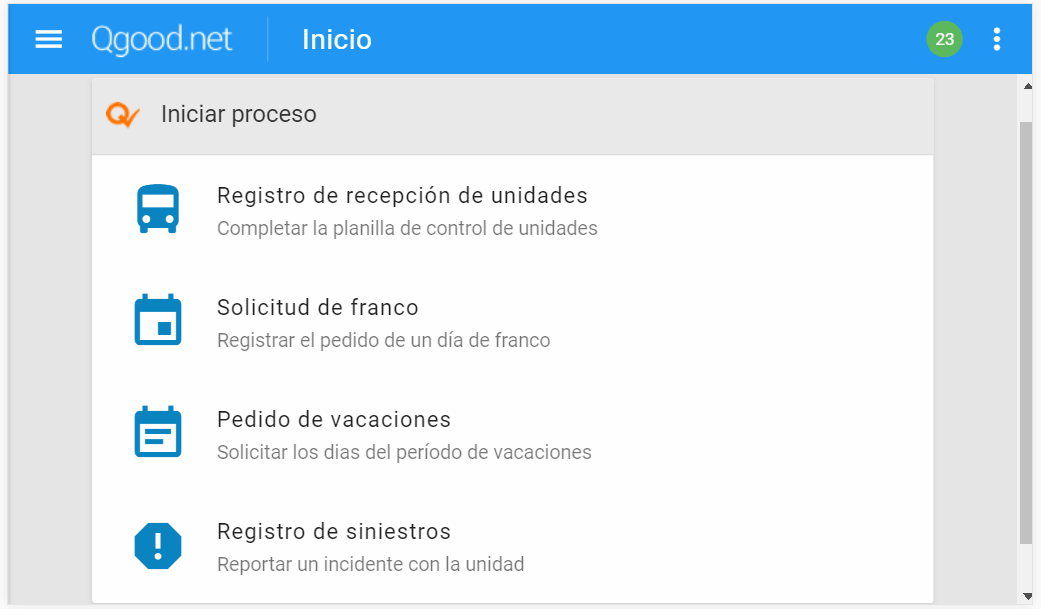Click 'Reportar un incidente con la unidad'
The height and width of the screenshot is (616, 1048).
coord(370,564)
